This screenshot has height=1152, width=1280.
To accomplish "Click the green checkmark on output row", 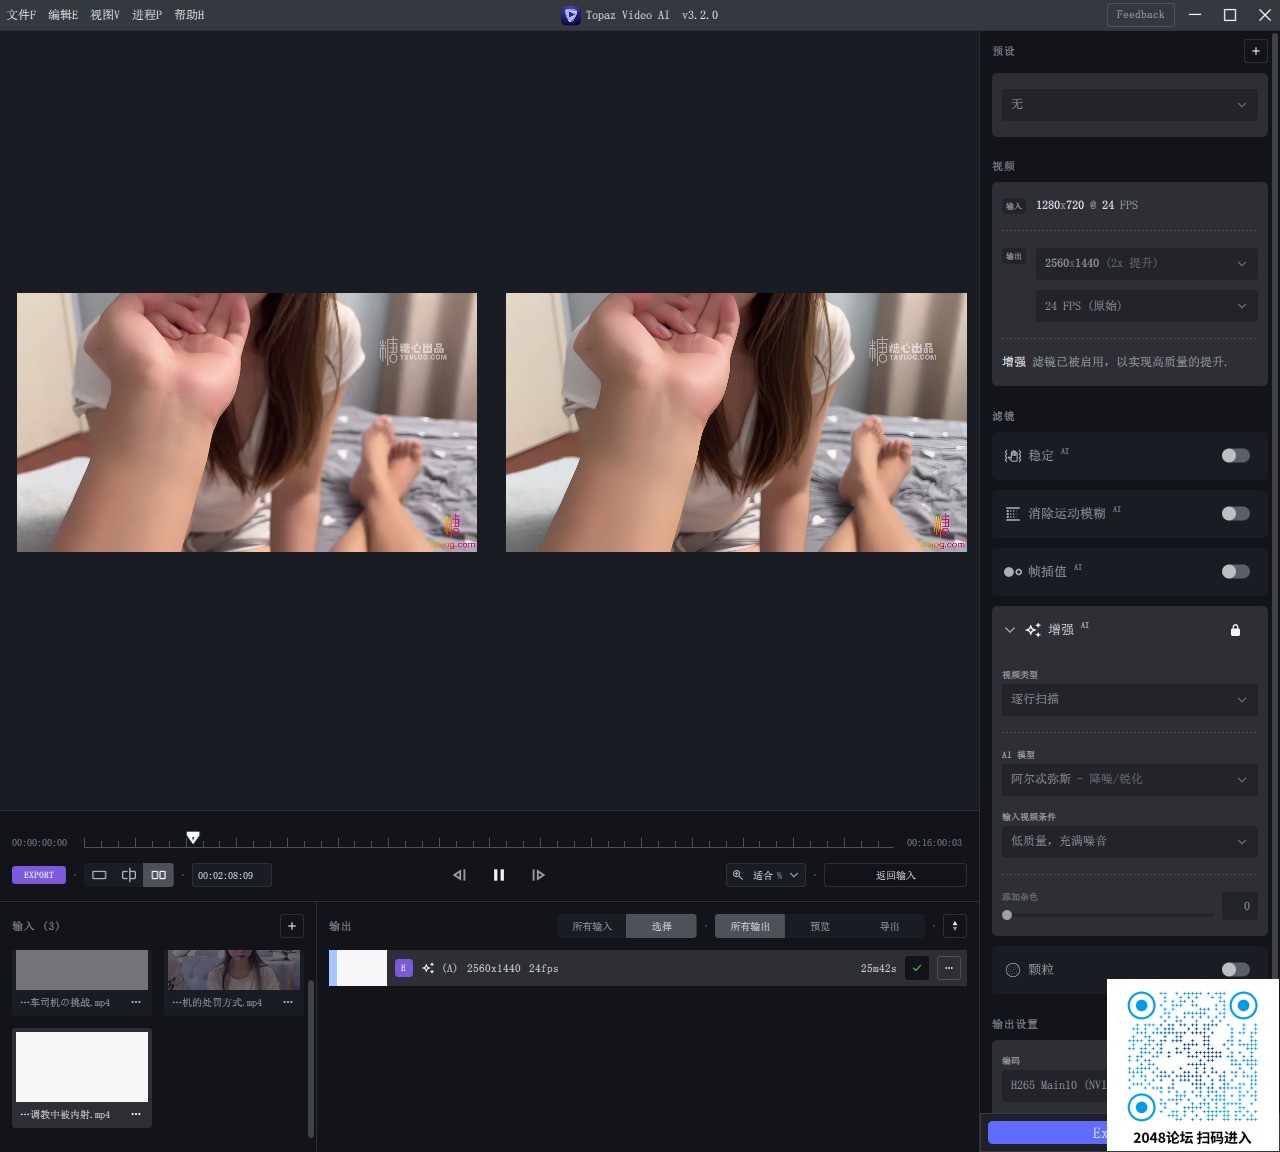I will [917, 968].
